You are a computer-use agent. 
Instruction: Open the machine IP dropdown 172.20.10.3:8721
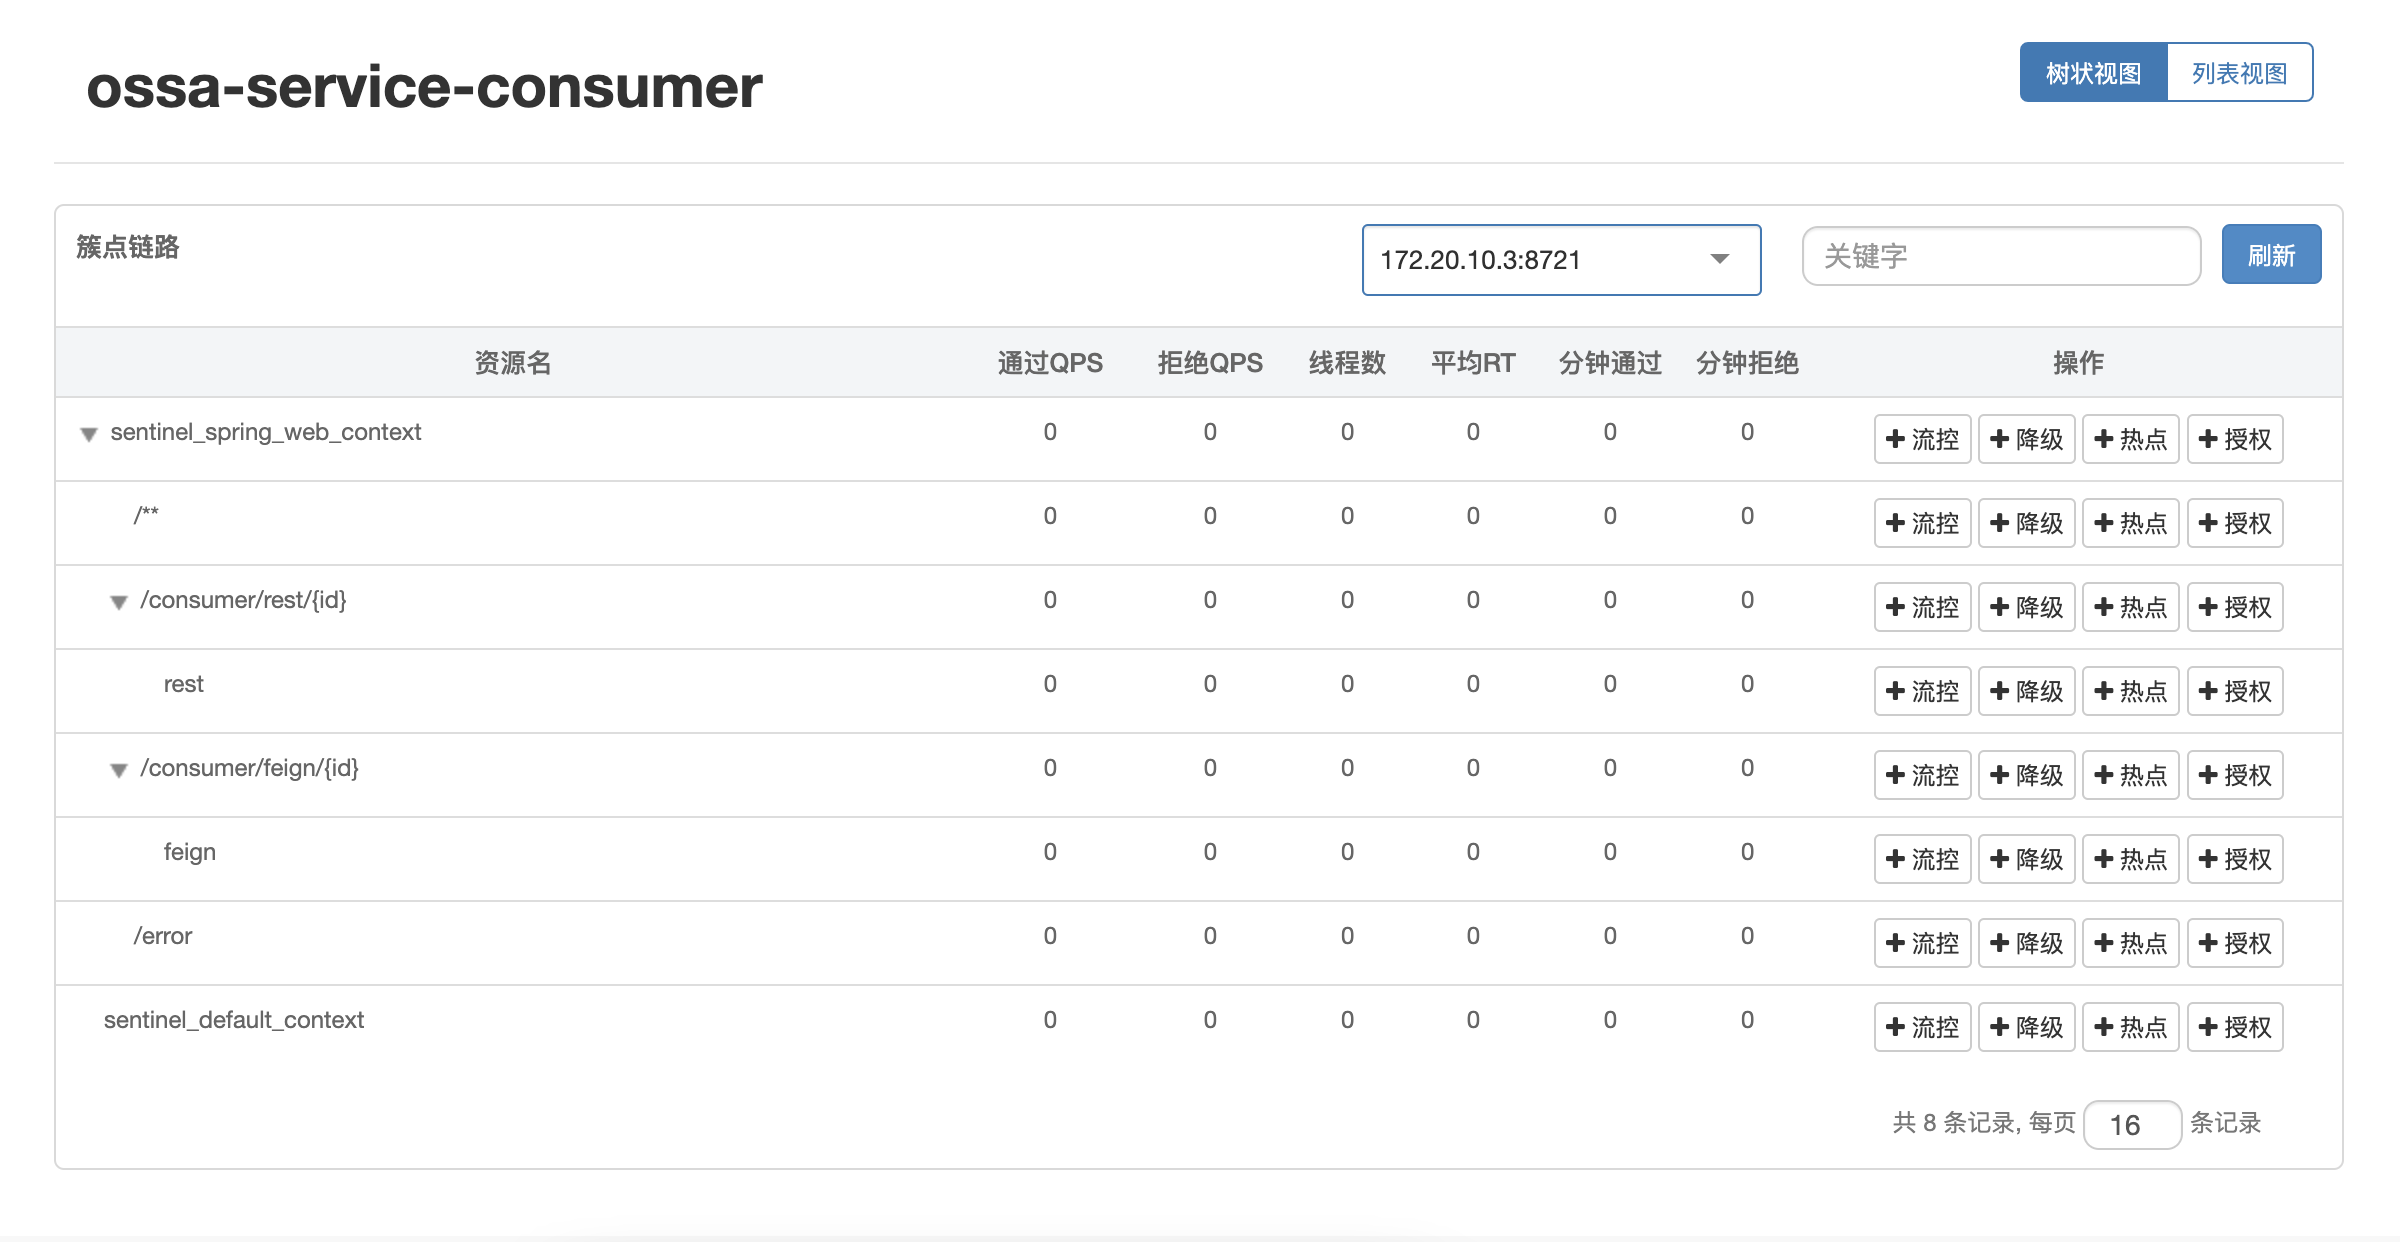[x=1561, y=260]
